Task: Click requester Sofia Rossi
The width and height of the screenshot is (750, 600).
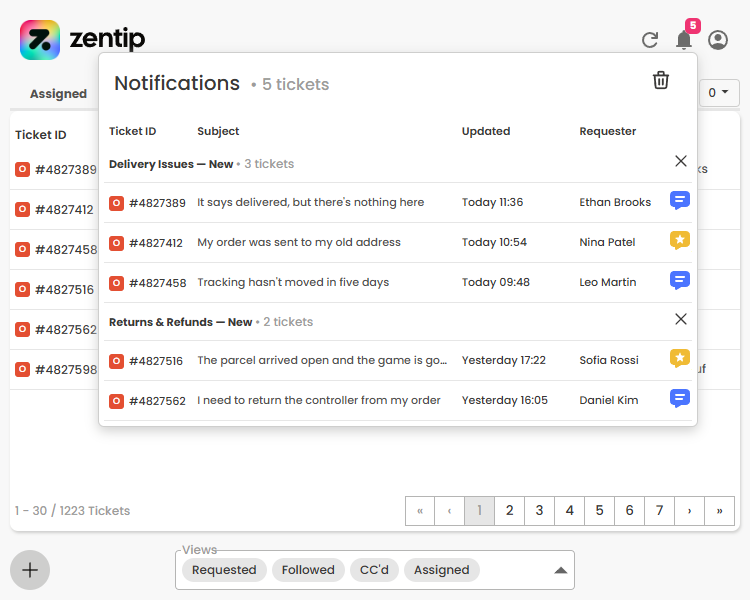Action: pos(609,360)
